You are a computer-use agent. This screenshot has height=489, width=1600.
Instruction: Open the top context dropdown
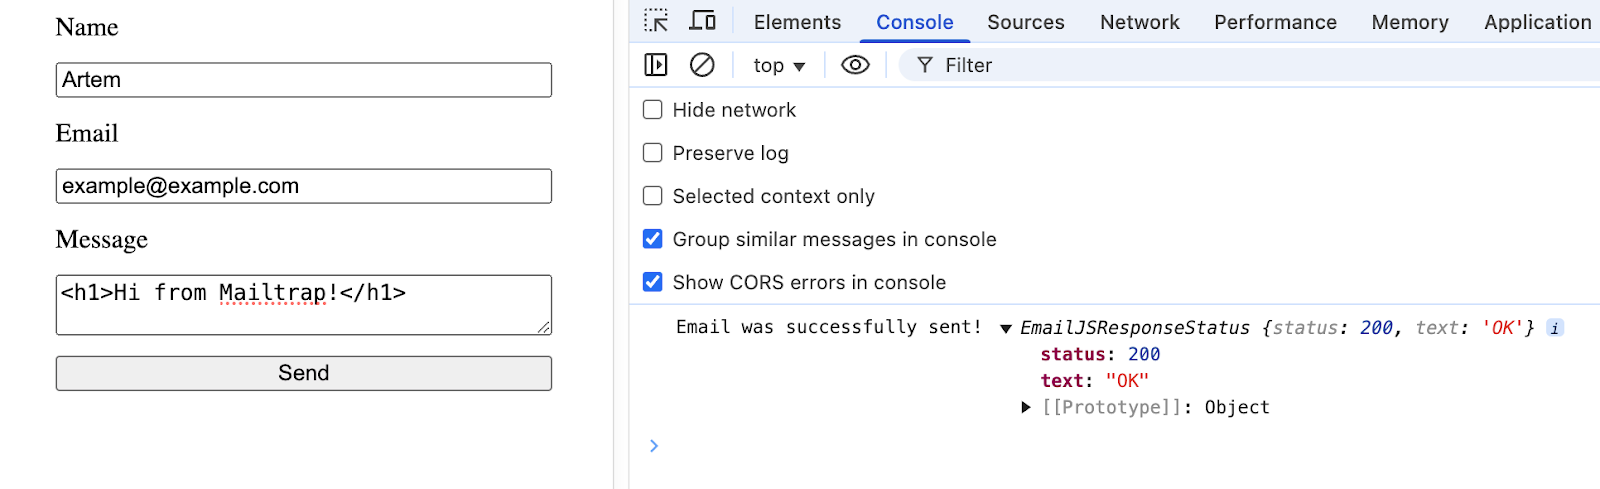click(779, 66)
